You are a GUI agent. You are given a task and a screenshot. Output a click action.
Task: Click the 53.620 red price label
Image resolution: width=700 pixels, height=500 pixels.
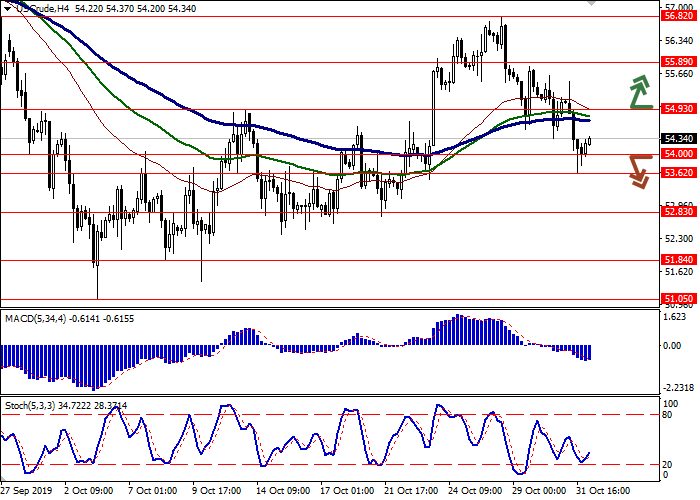pos(677,173)
